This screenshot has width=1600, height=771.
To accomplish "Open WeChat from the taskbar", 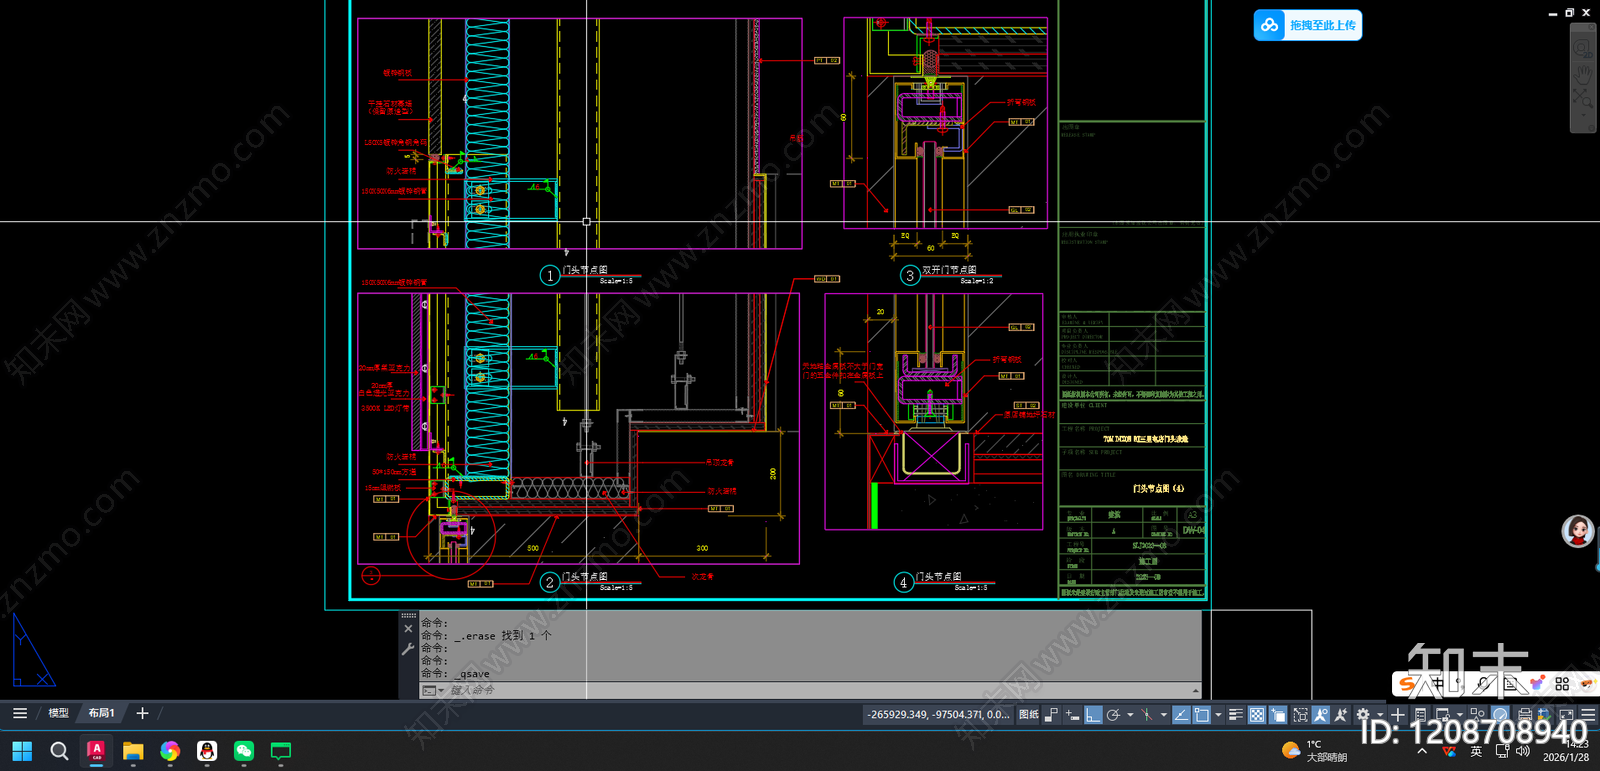I will pos(244,751).
